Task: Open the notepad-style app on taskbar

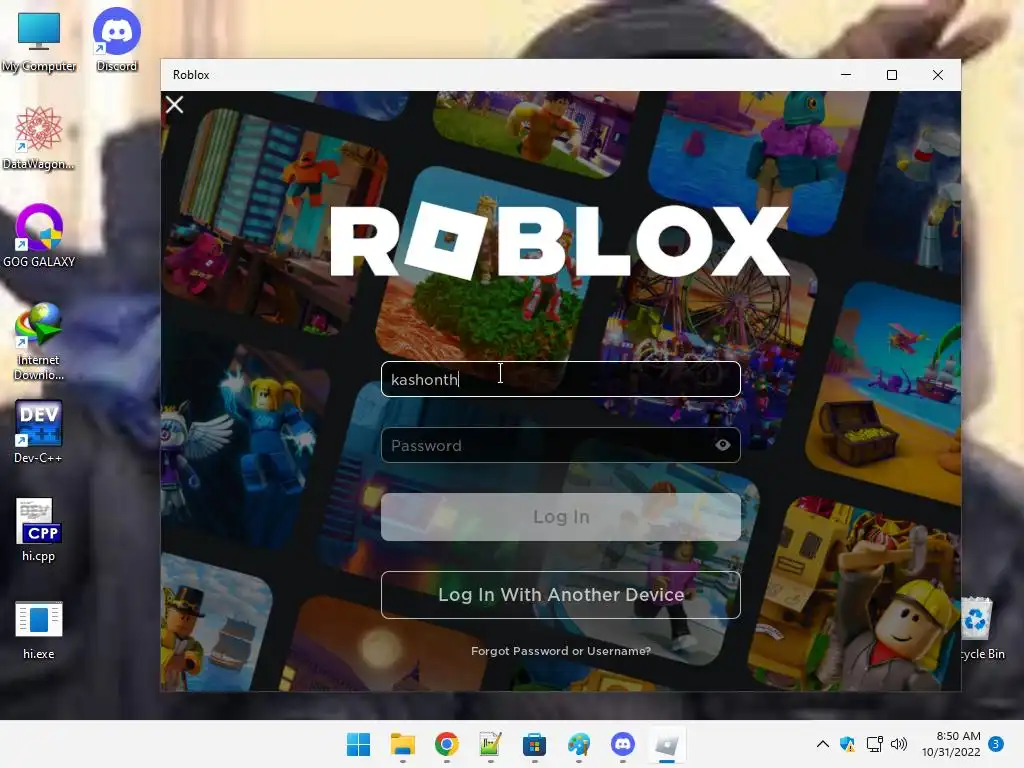Action: (490, 744)
